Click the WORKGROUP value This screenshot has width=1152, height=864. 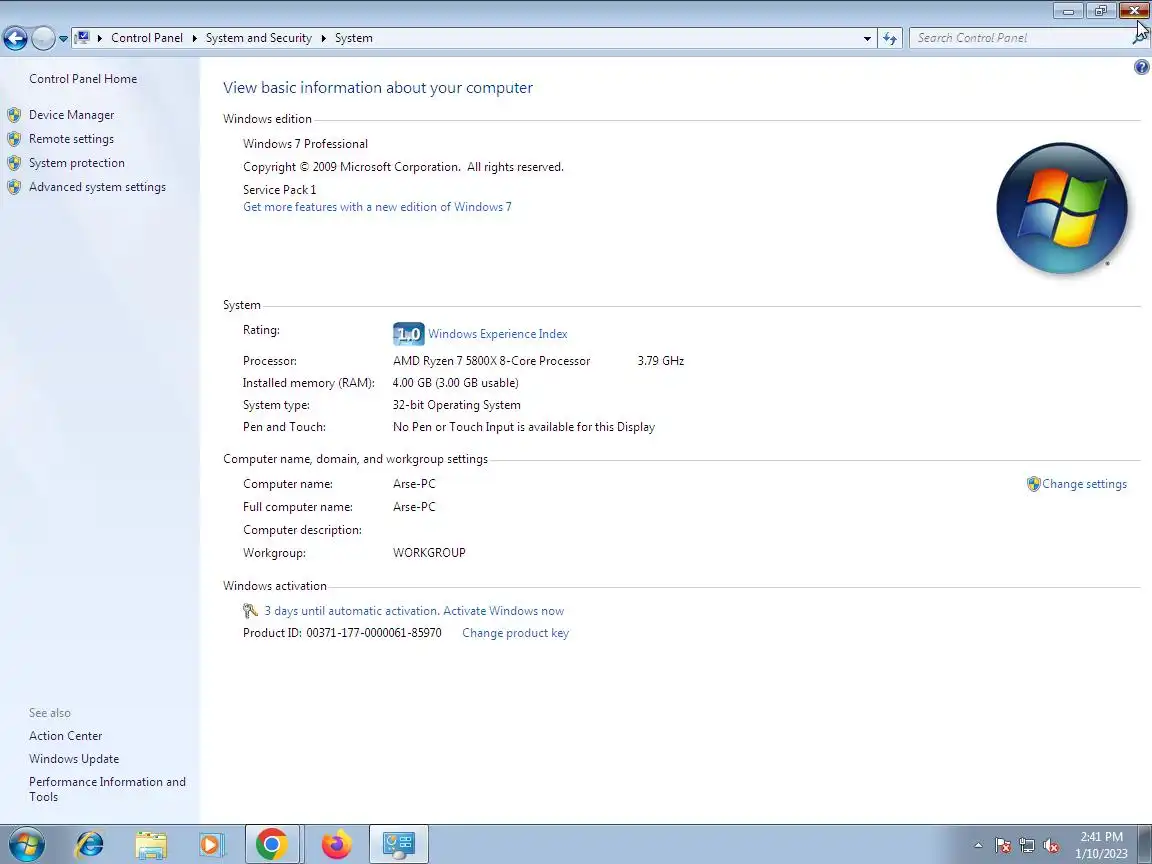point(429,552)
